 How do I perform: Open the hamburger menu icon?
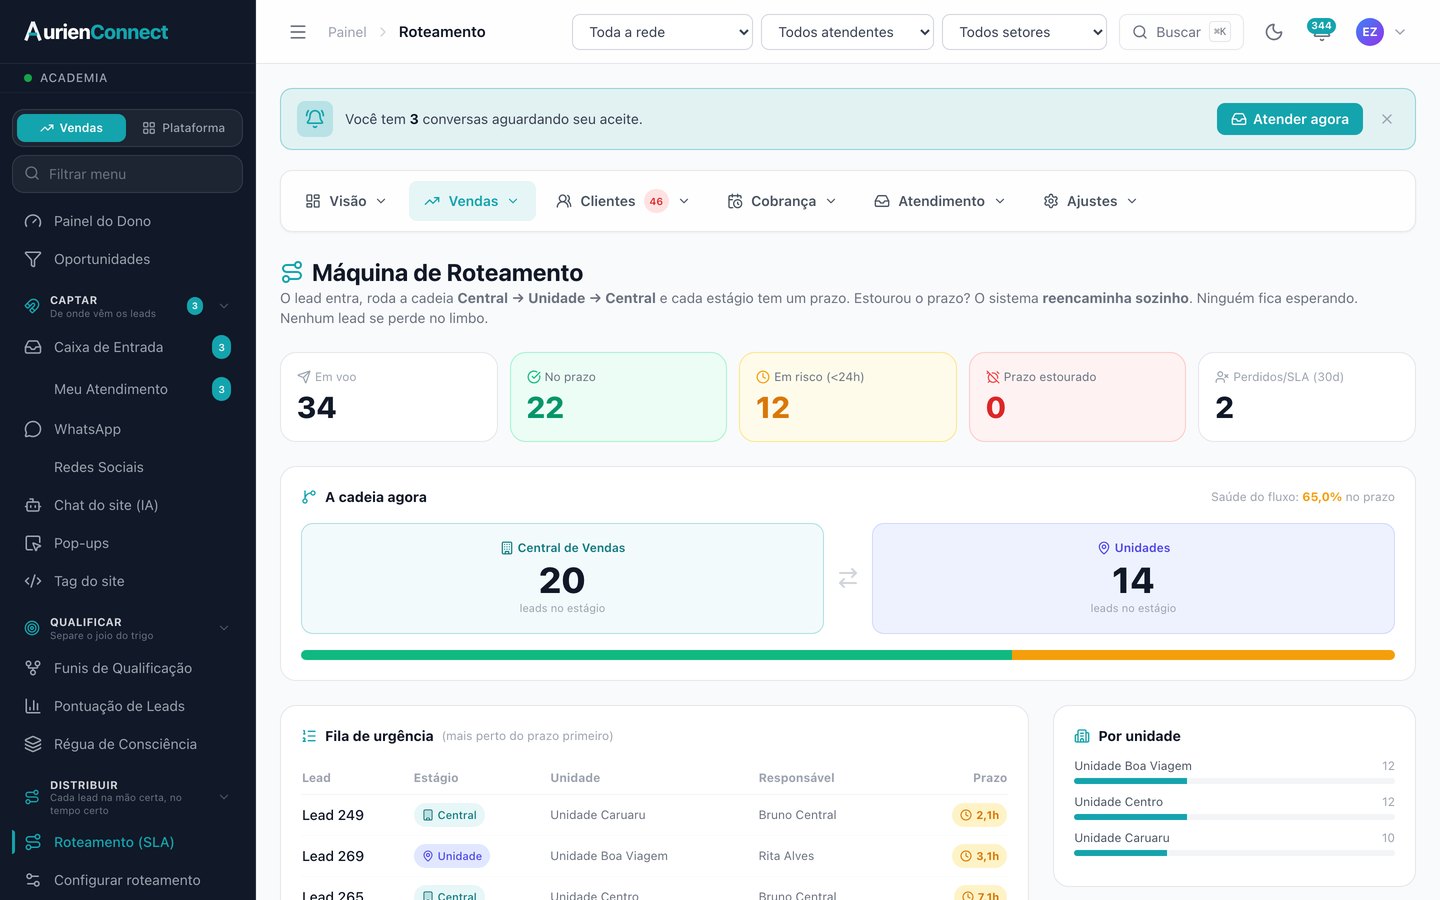click(298, 32)
